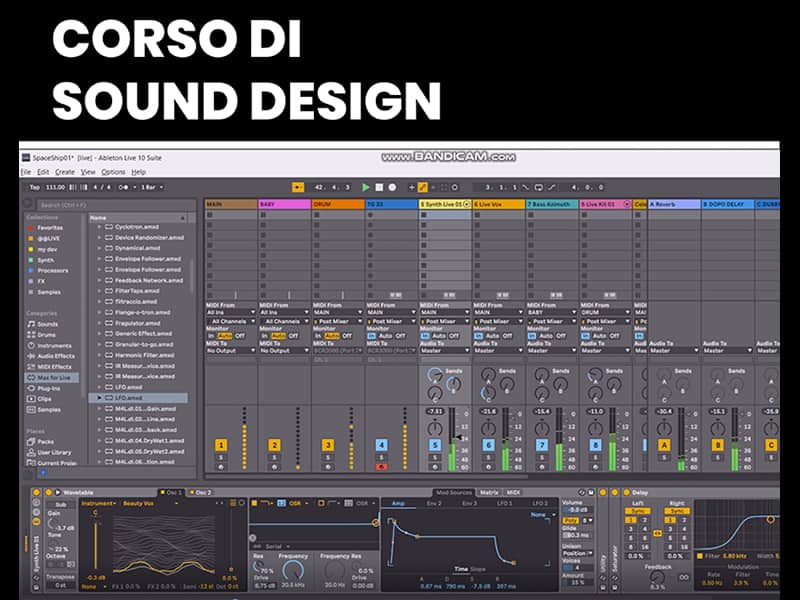This screenshot has height=600, width=800.
Task: Toggle the Follow button left of position
Action: coord(298,187)
